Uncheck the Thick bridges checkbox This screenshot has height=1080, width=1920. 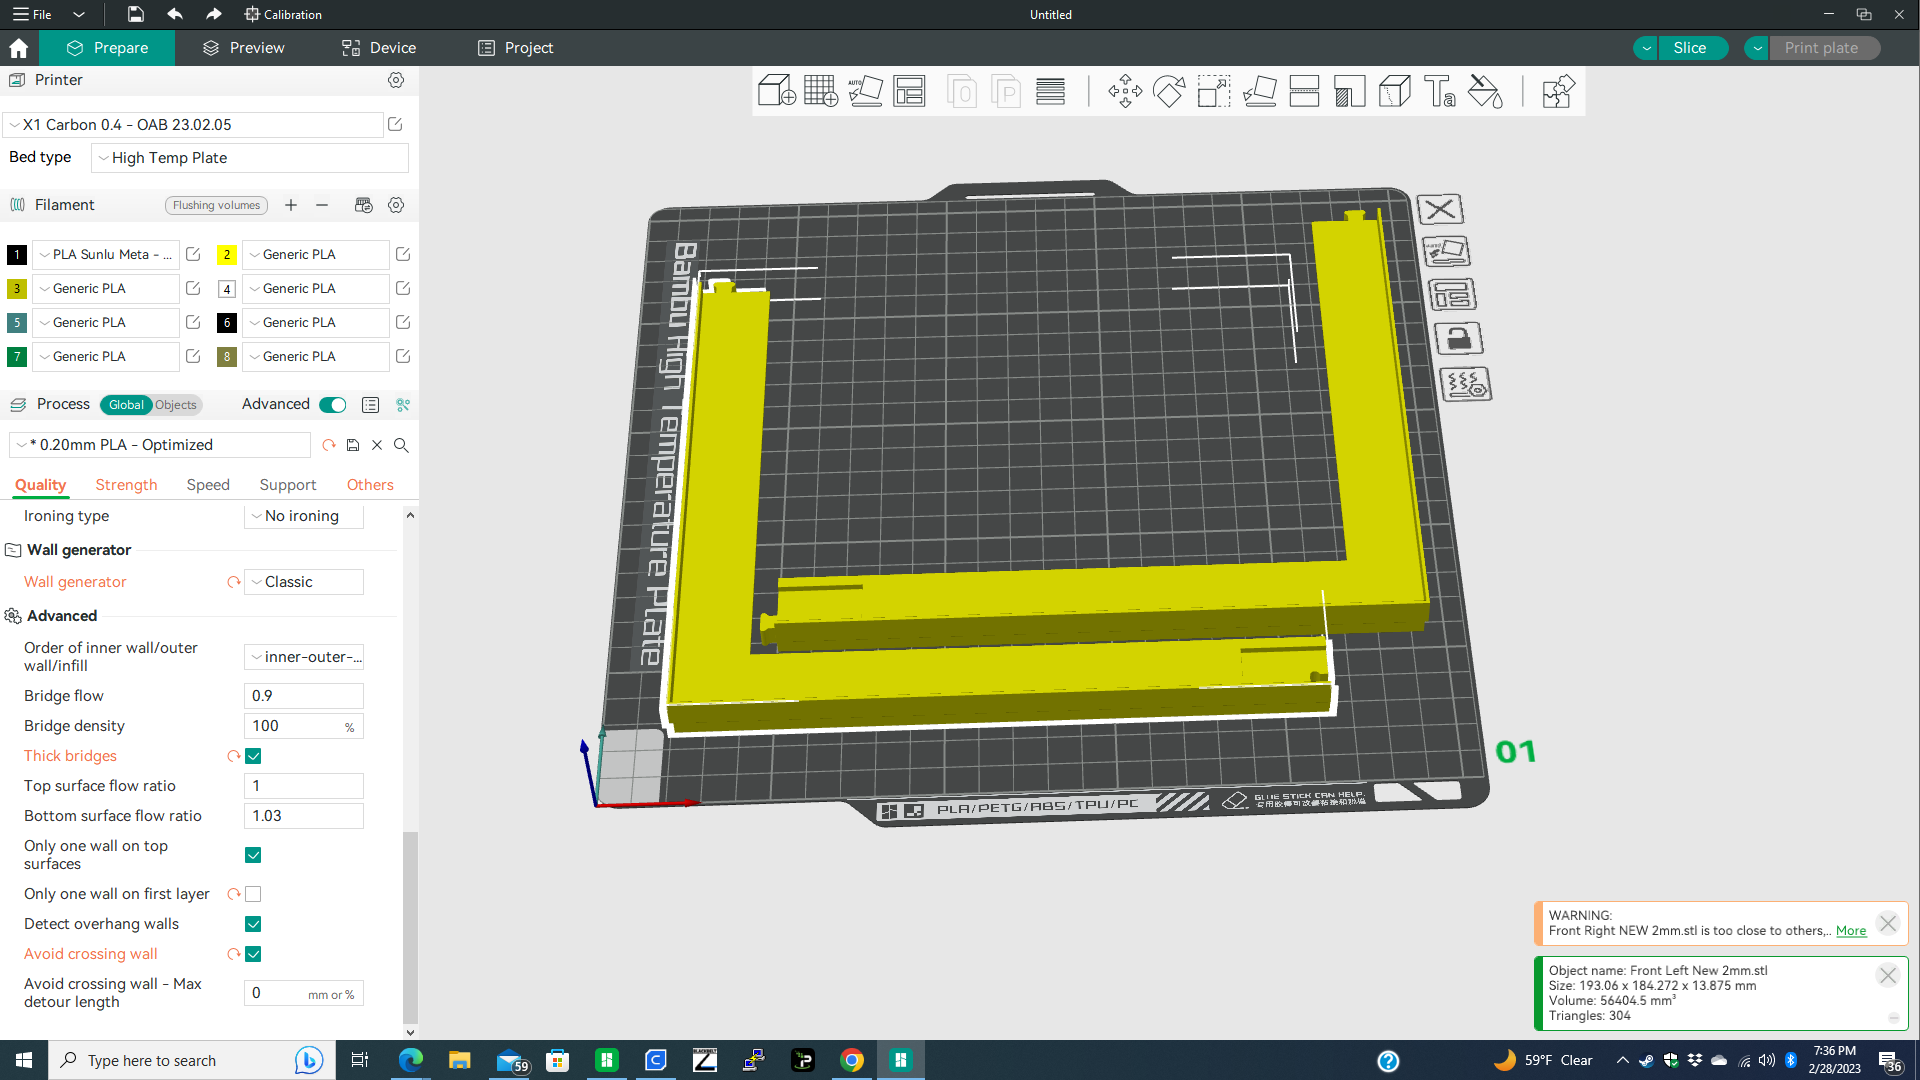[x=253, y=756]
